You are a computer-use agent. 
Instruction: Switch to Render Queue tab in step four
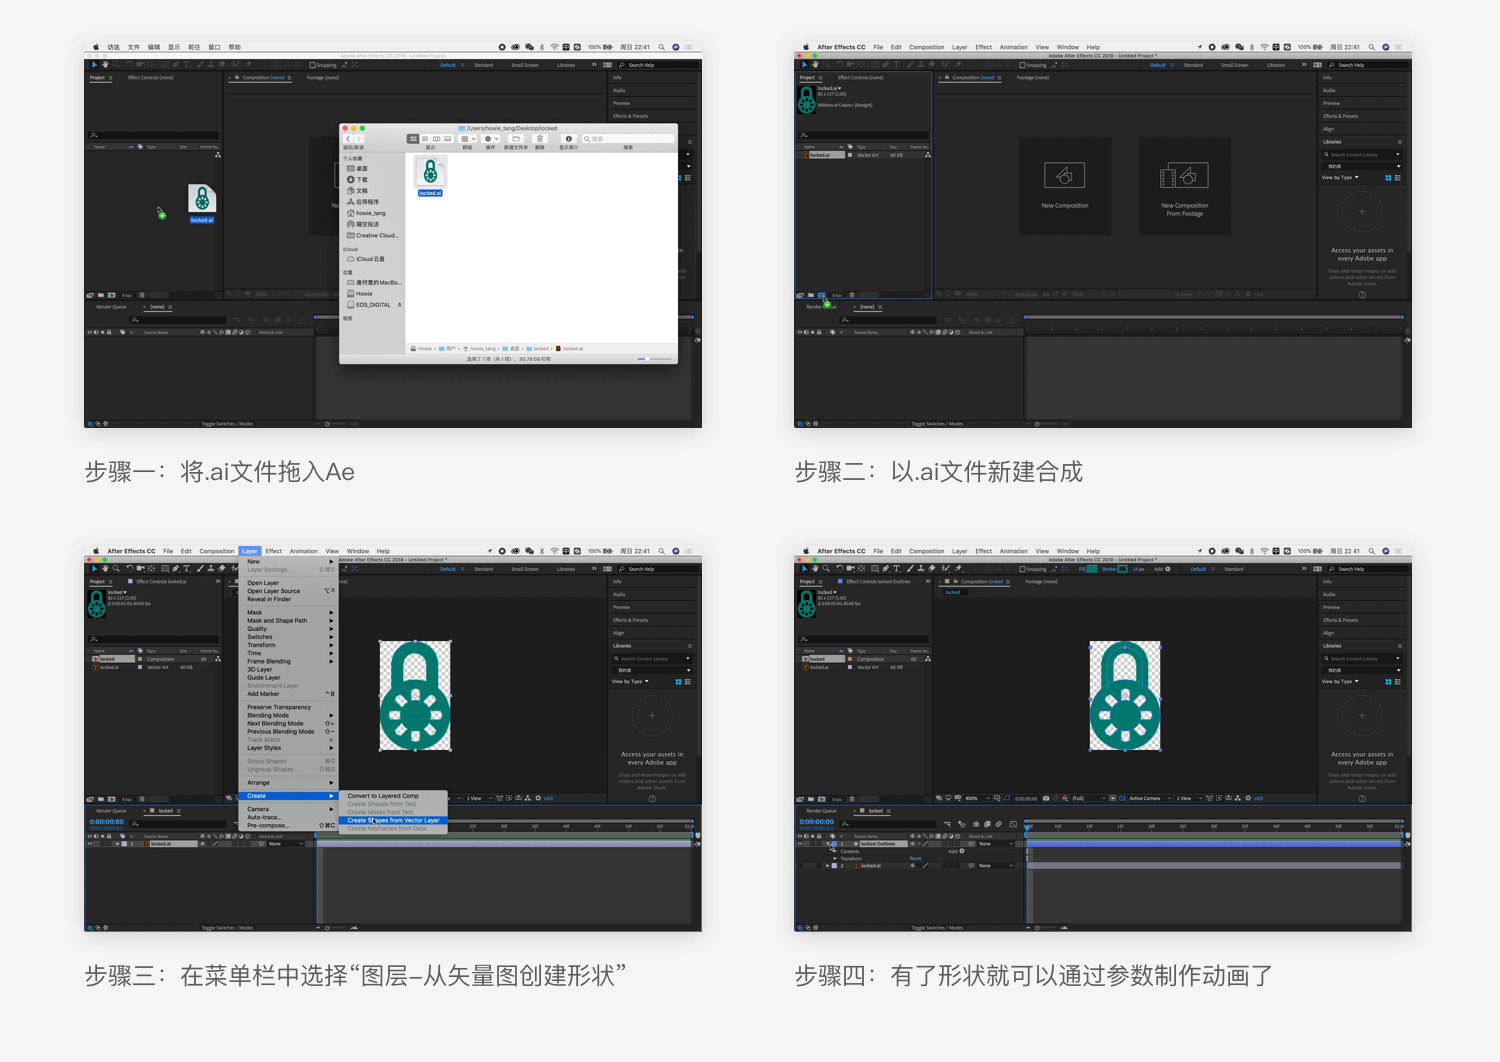(821, 811)
